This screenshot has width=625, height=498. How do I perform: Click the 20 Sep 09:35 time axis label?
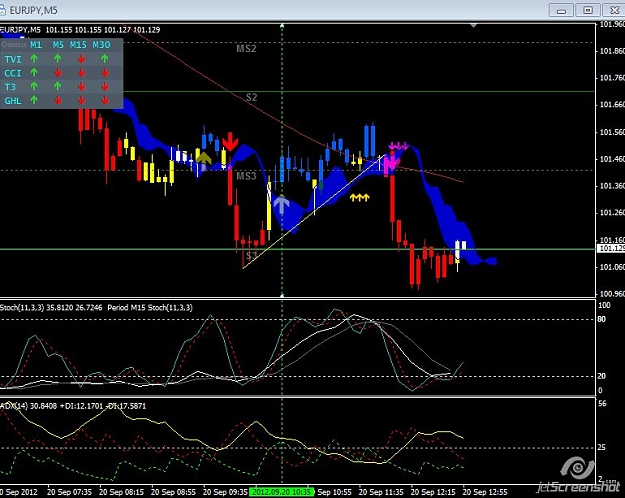[225, 492]
